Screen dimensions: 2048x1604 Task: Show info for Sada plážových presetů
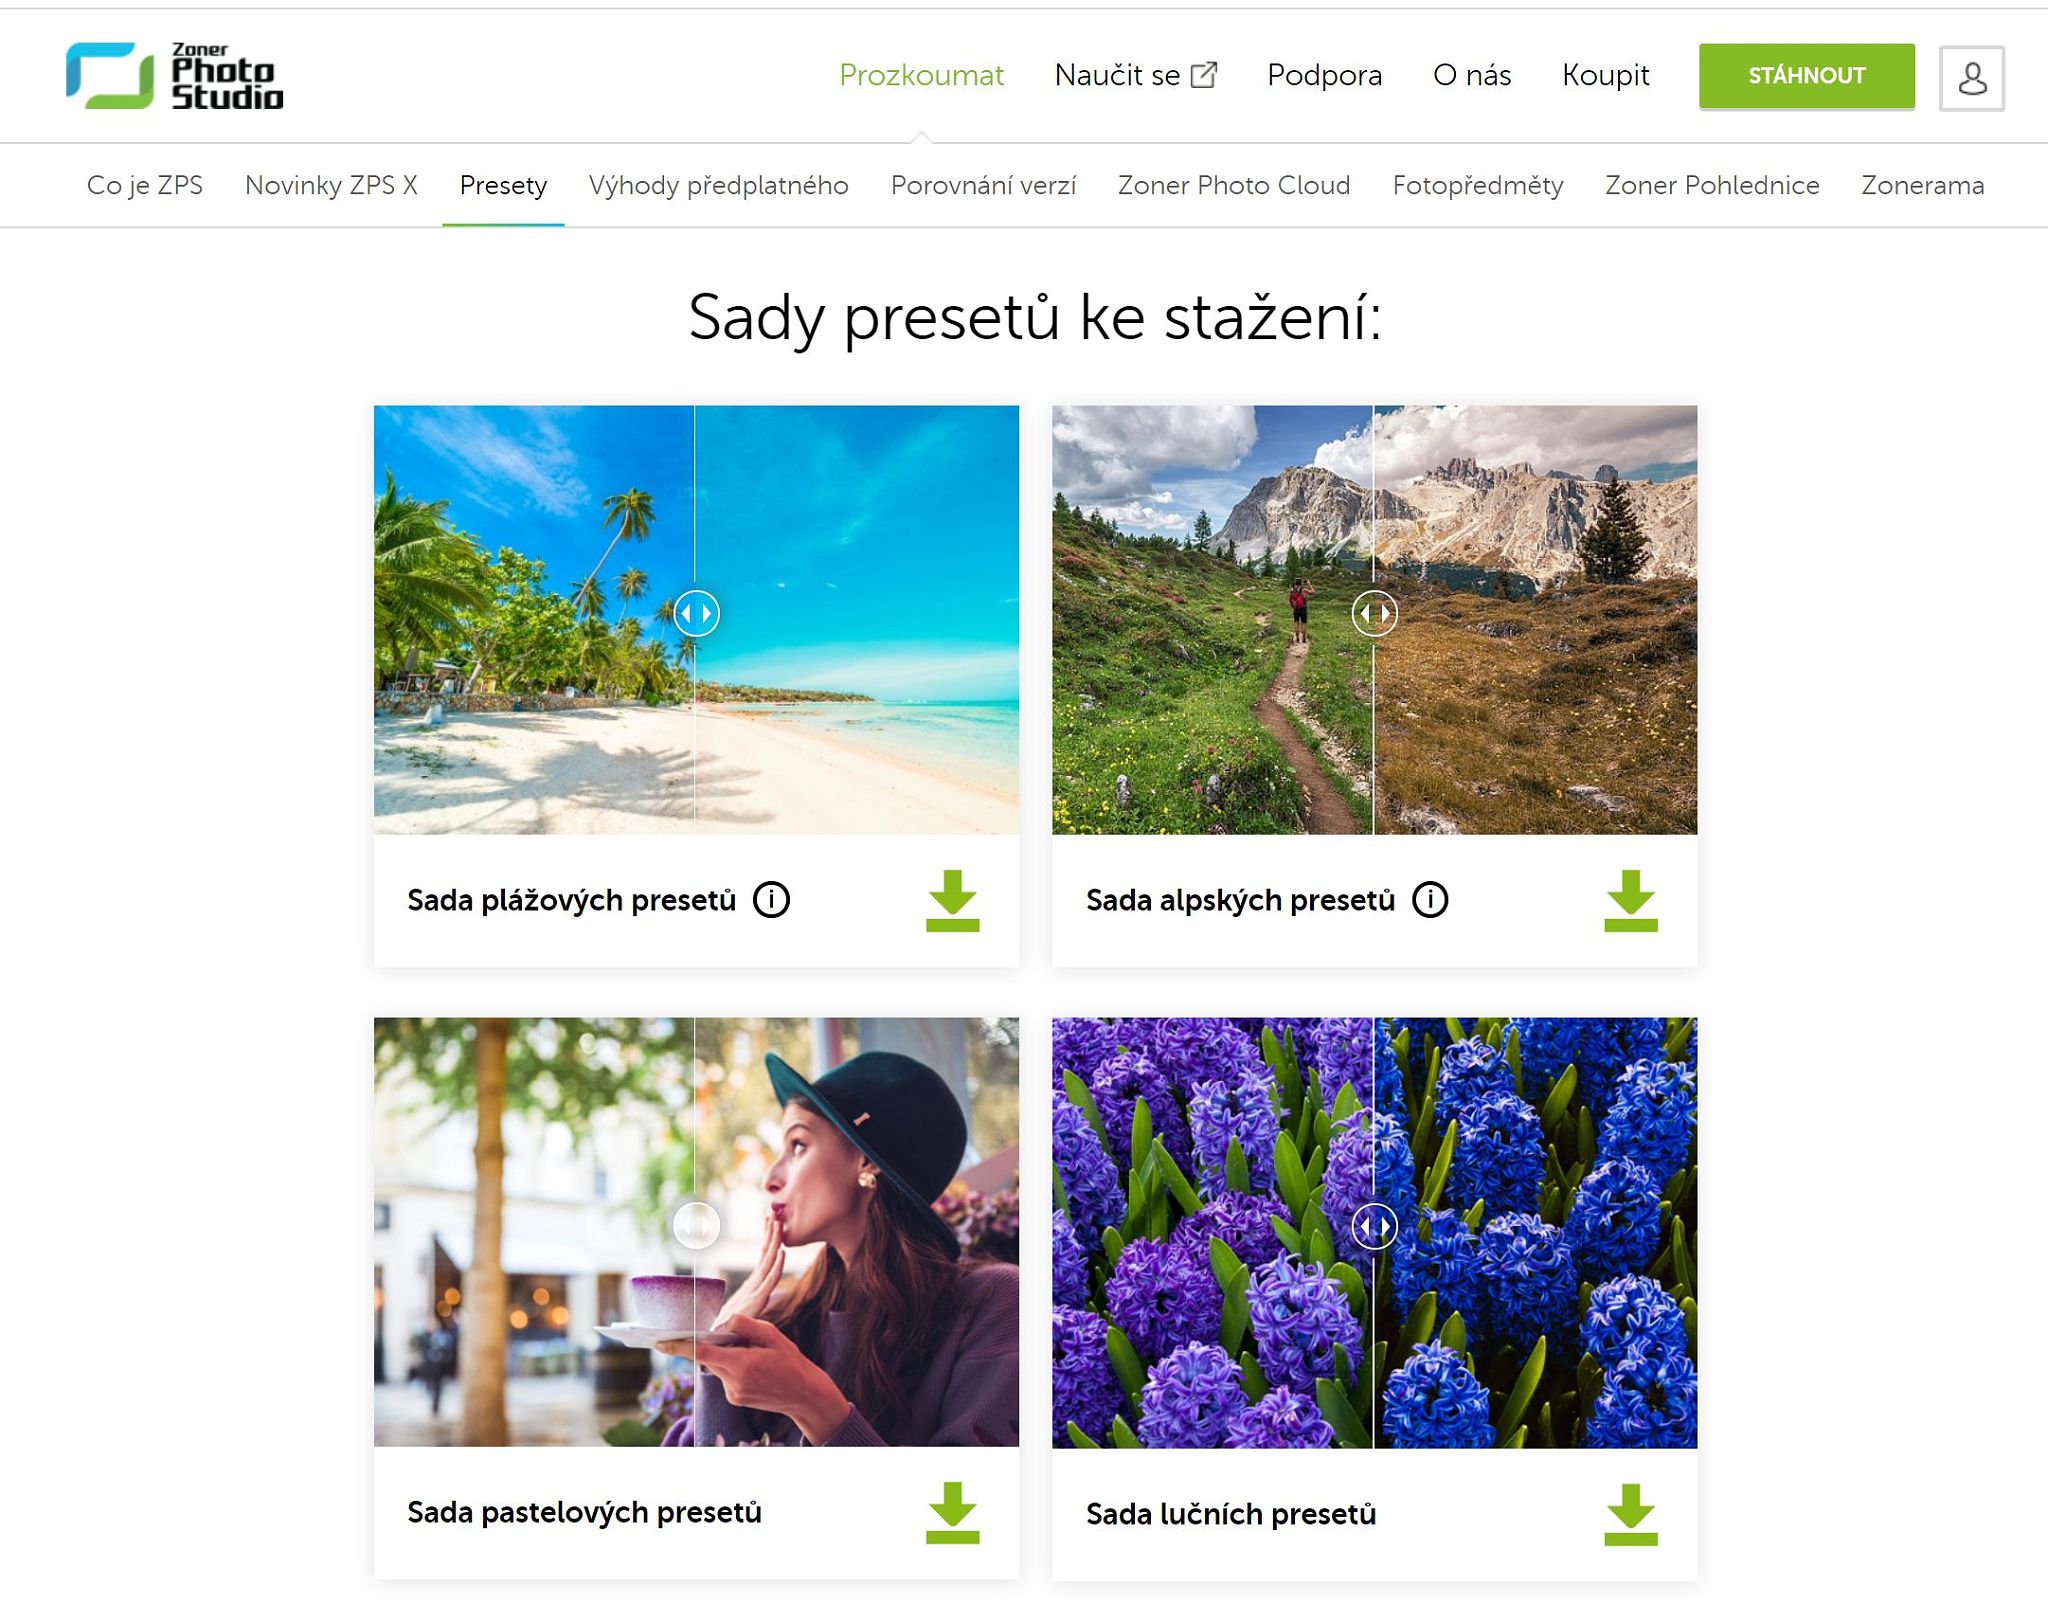coord(771,900)
